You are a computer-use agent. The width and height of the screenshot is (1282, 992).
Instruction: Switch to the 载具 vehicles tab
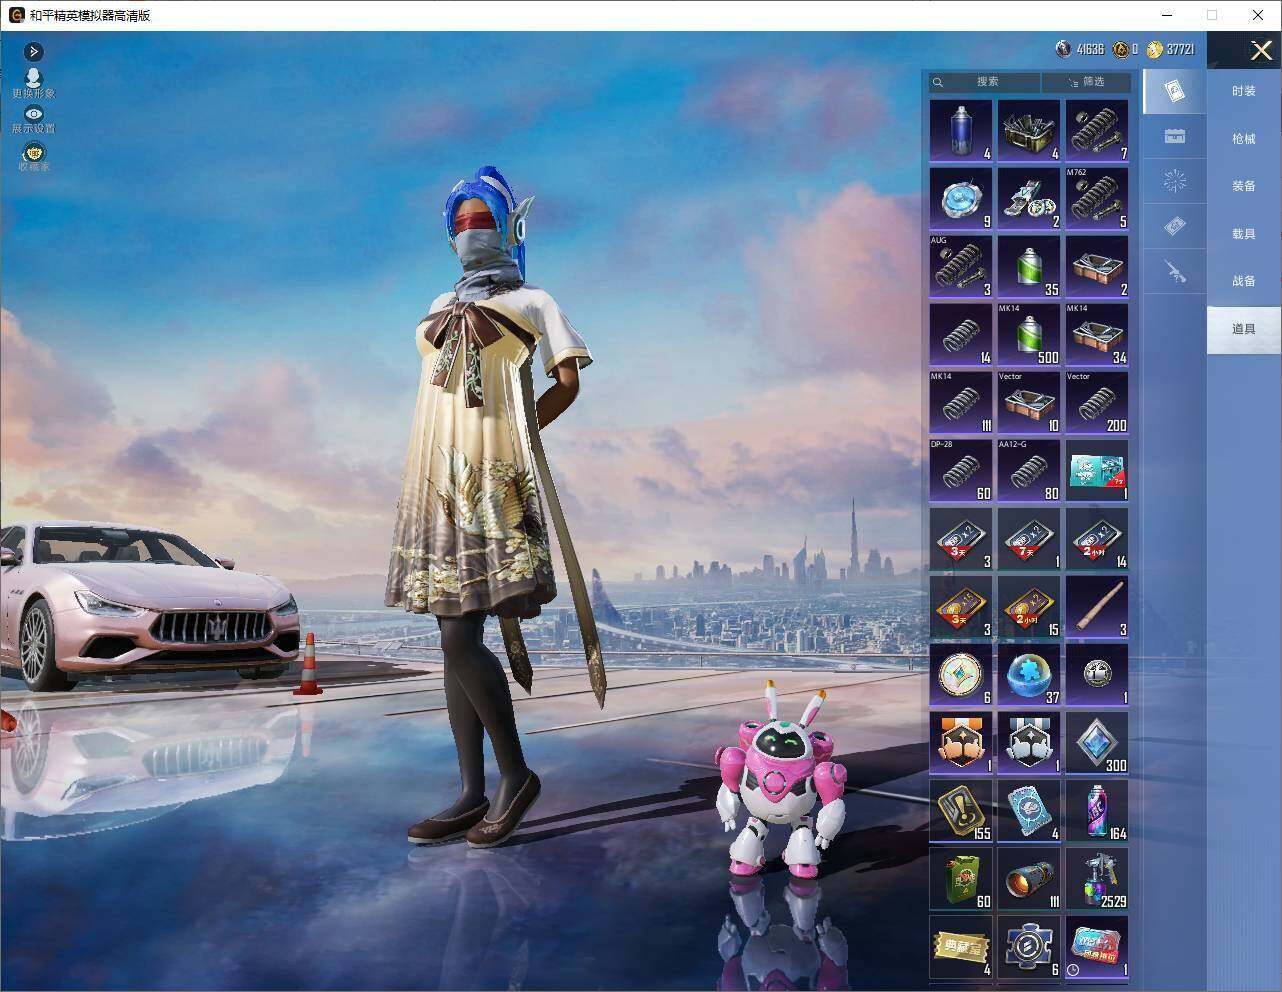[1244, 234]
